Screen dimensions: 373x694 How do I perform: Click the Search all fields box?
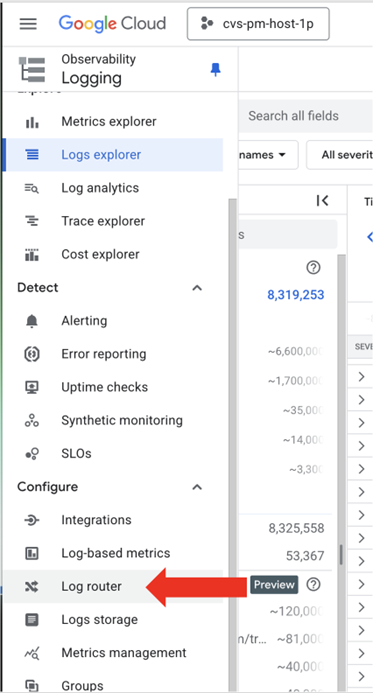point(305,116)
